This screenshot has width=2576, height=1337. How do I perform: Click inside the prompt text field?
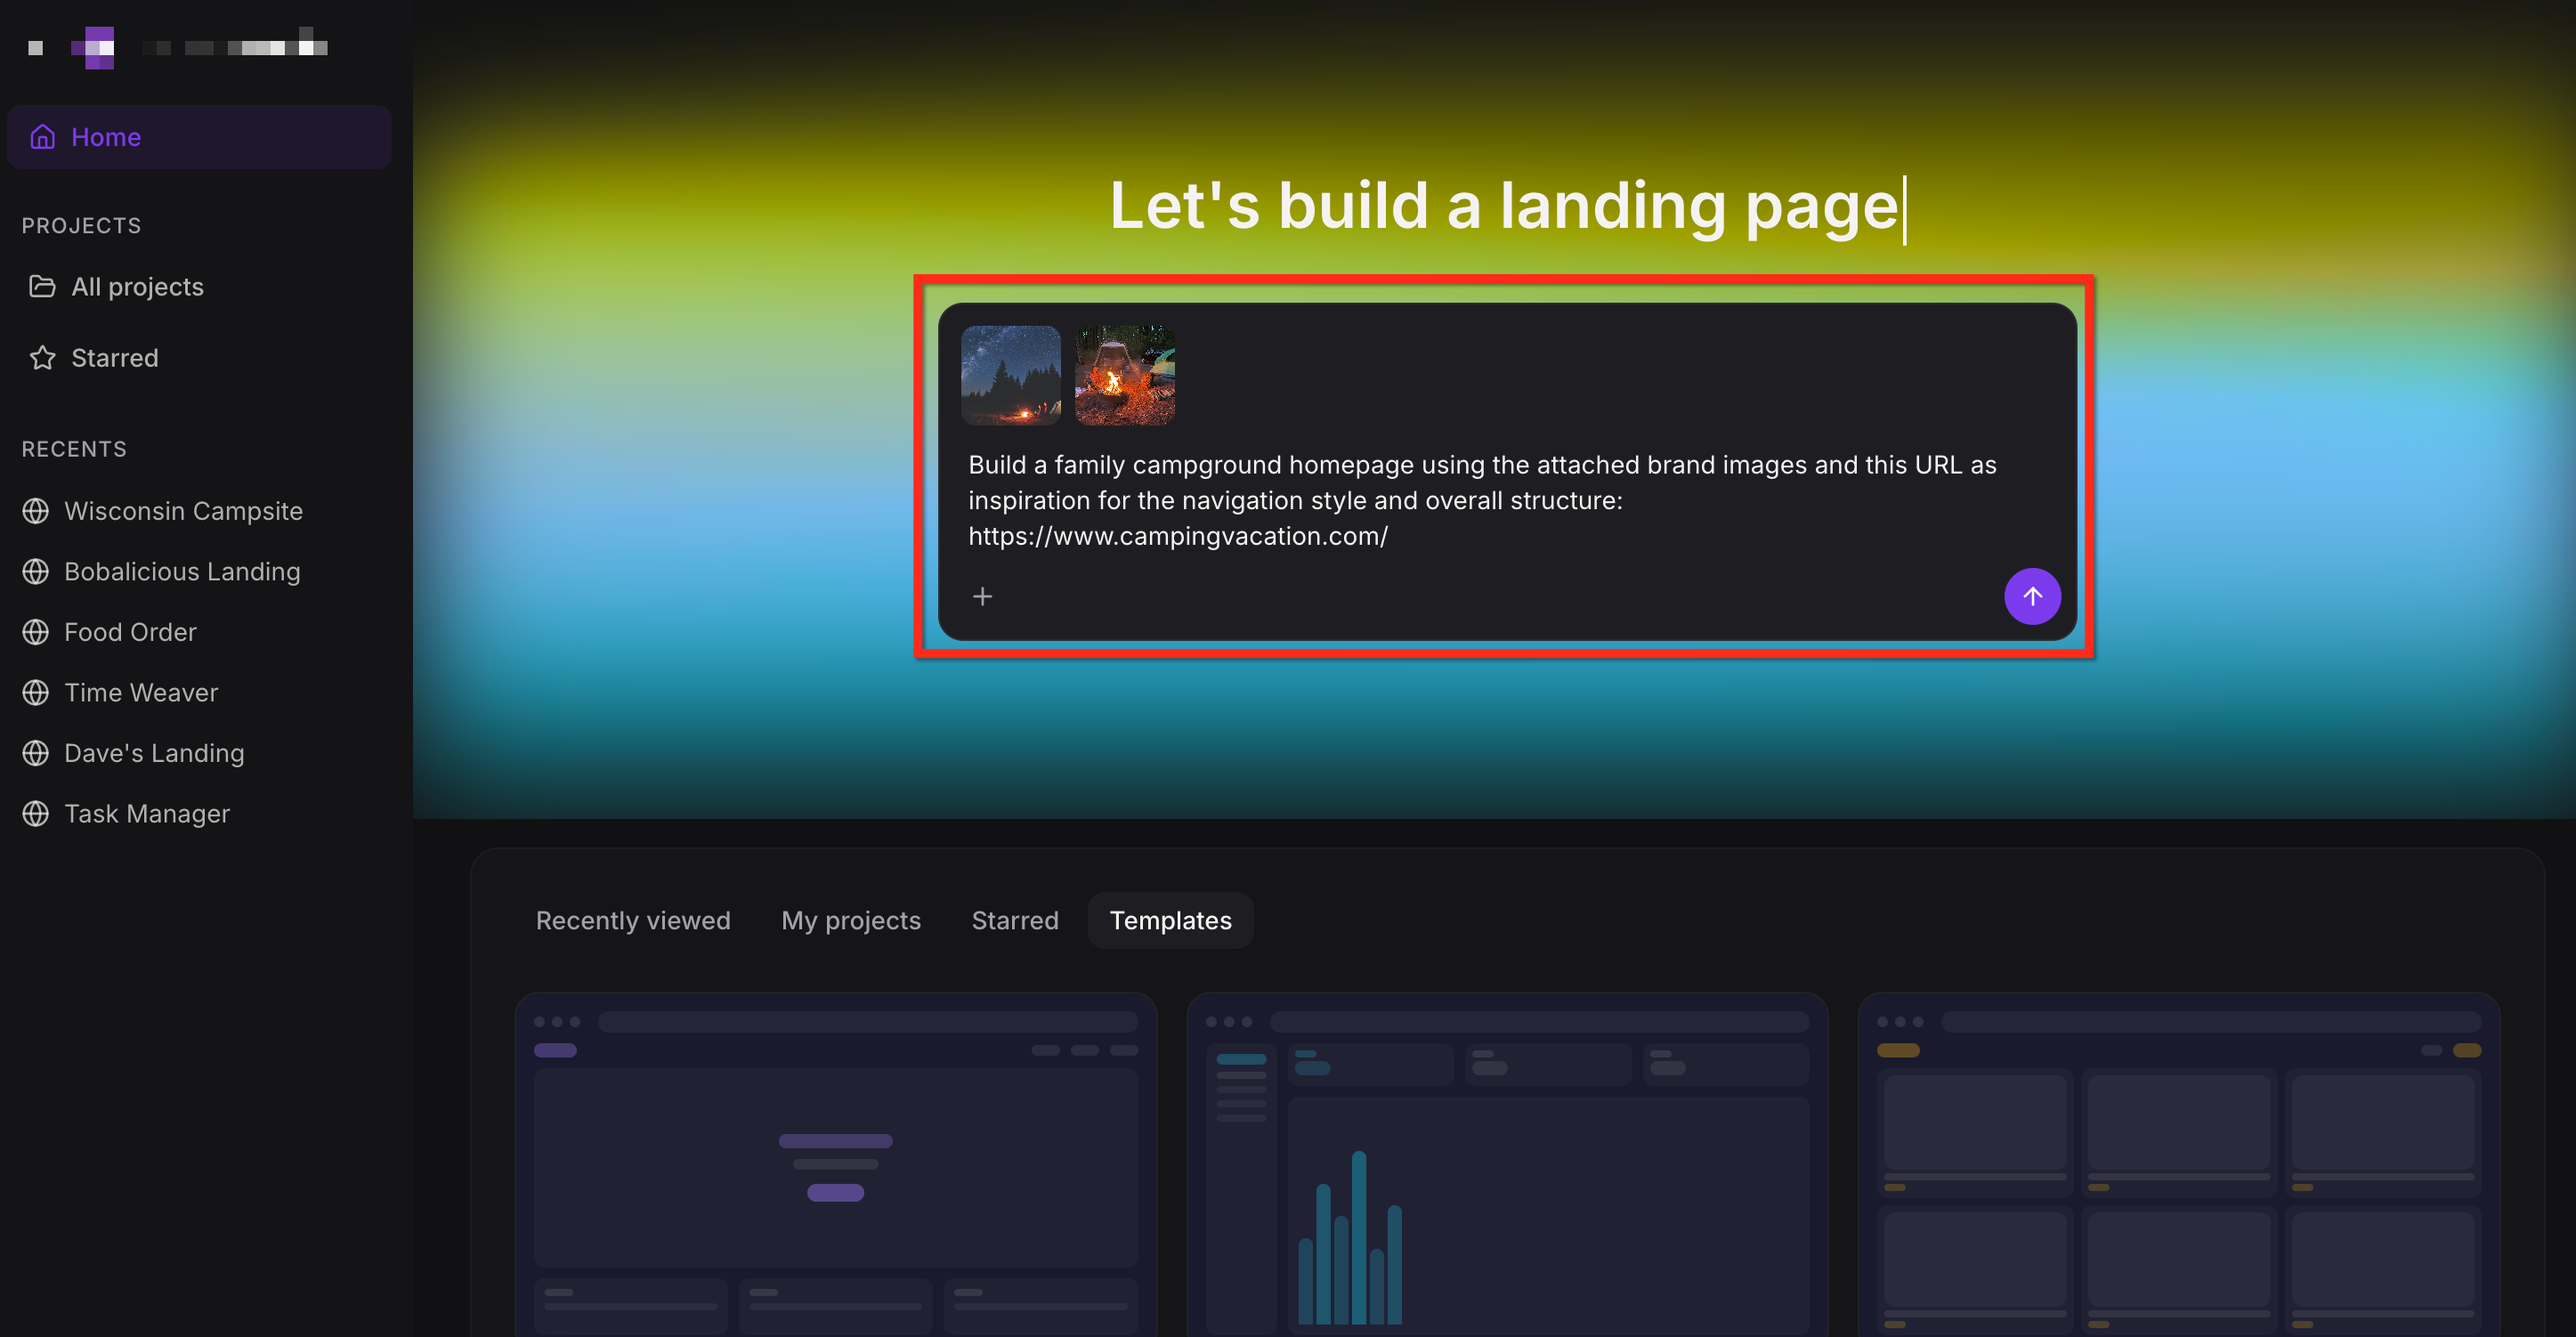pos(1480,500)
